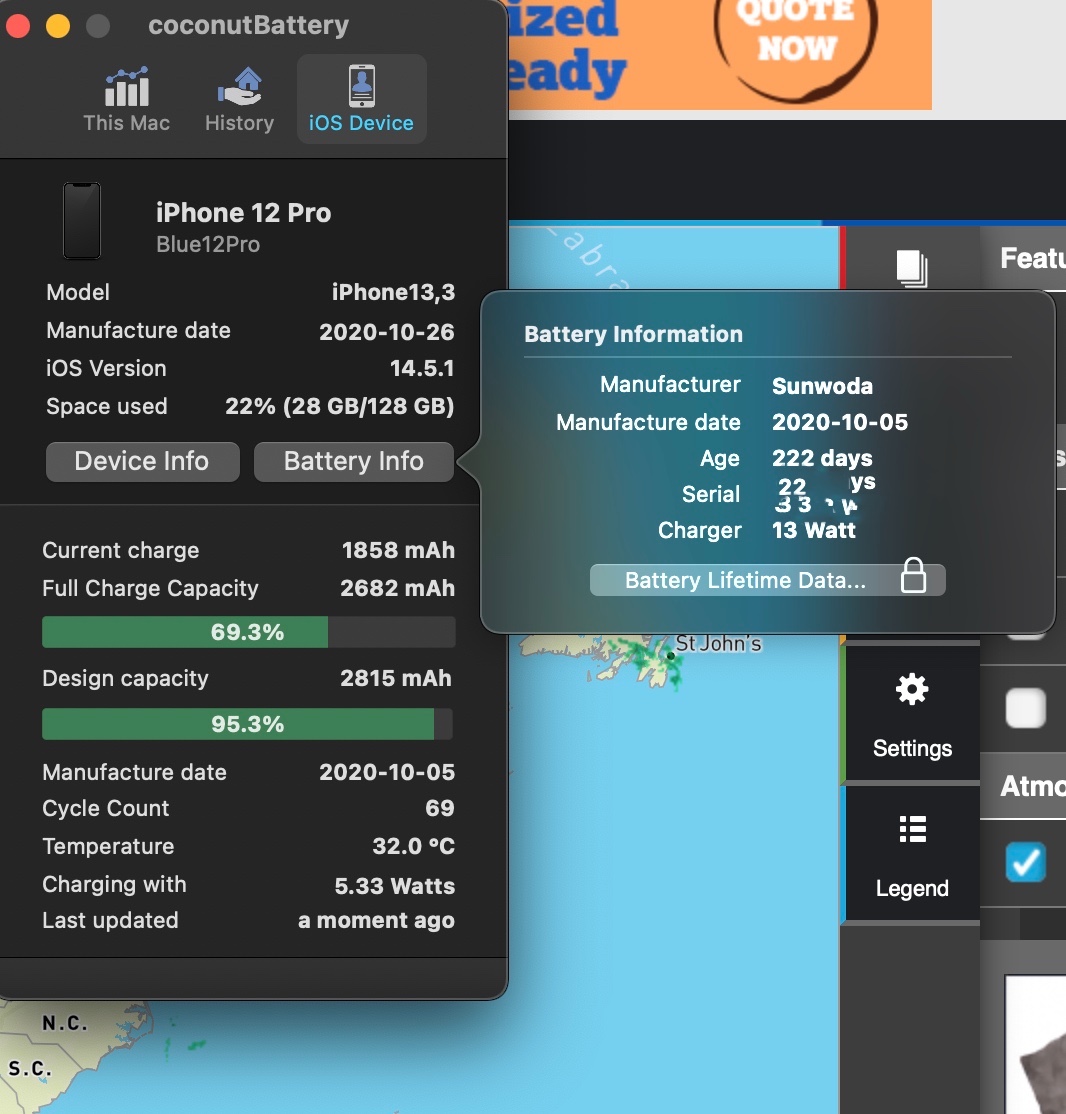The height and width of the screenshot is (1114, 1066).
Task: Click the 2682 mAh full charge value
Action: pyautogui.click(x=397, y=588)
